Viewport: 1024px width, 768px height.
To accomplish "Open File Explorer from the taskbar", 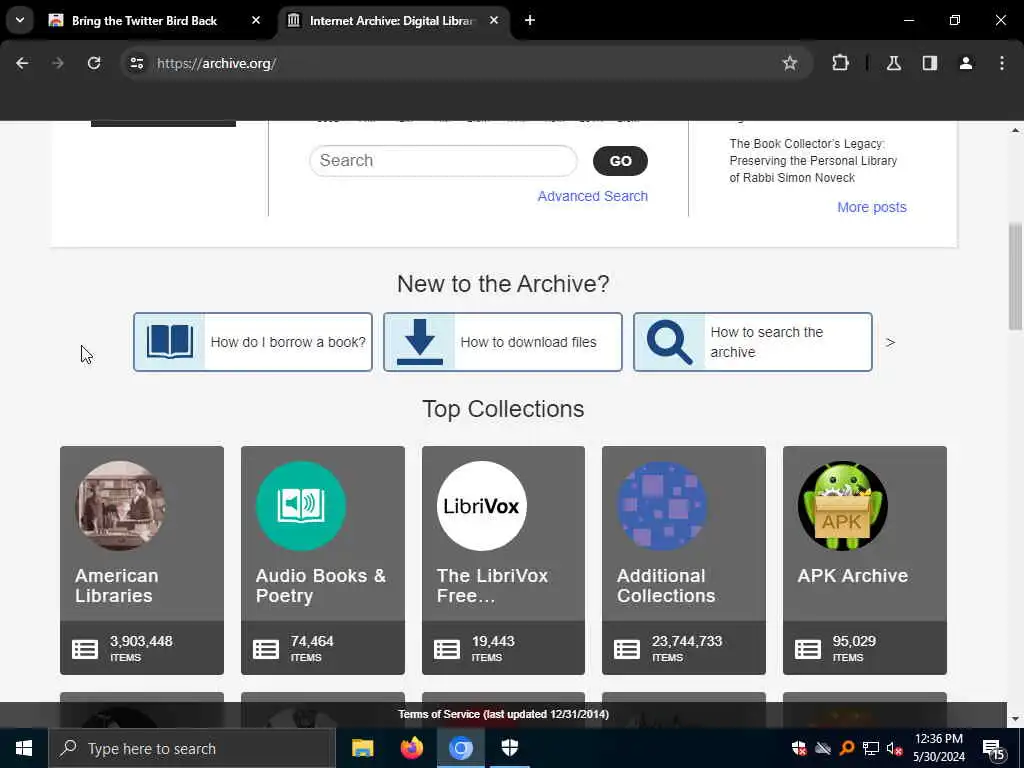I will (x=362, y=748).
